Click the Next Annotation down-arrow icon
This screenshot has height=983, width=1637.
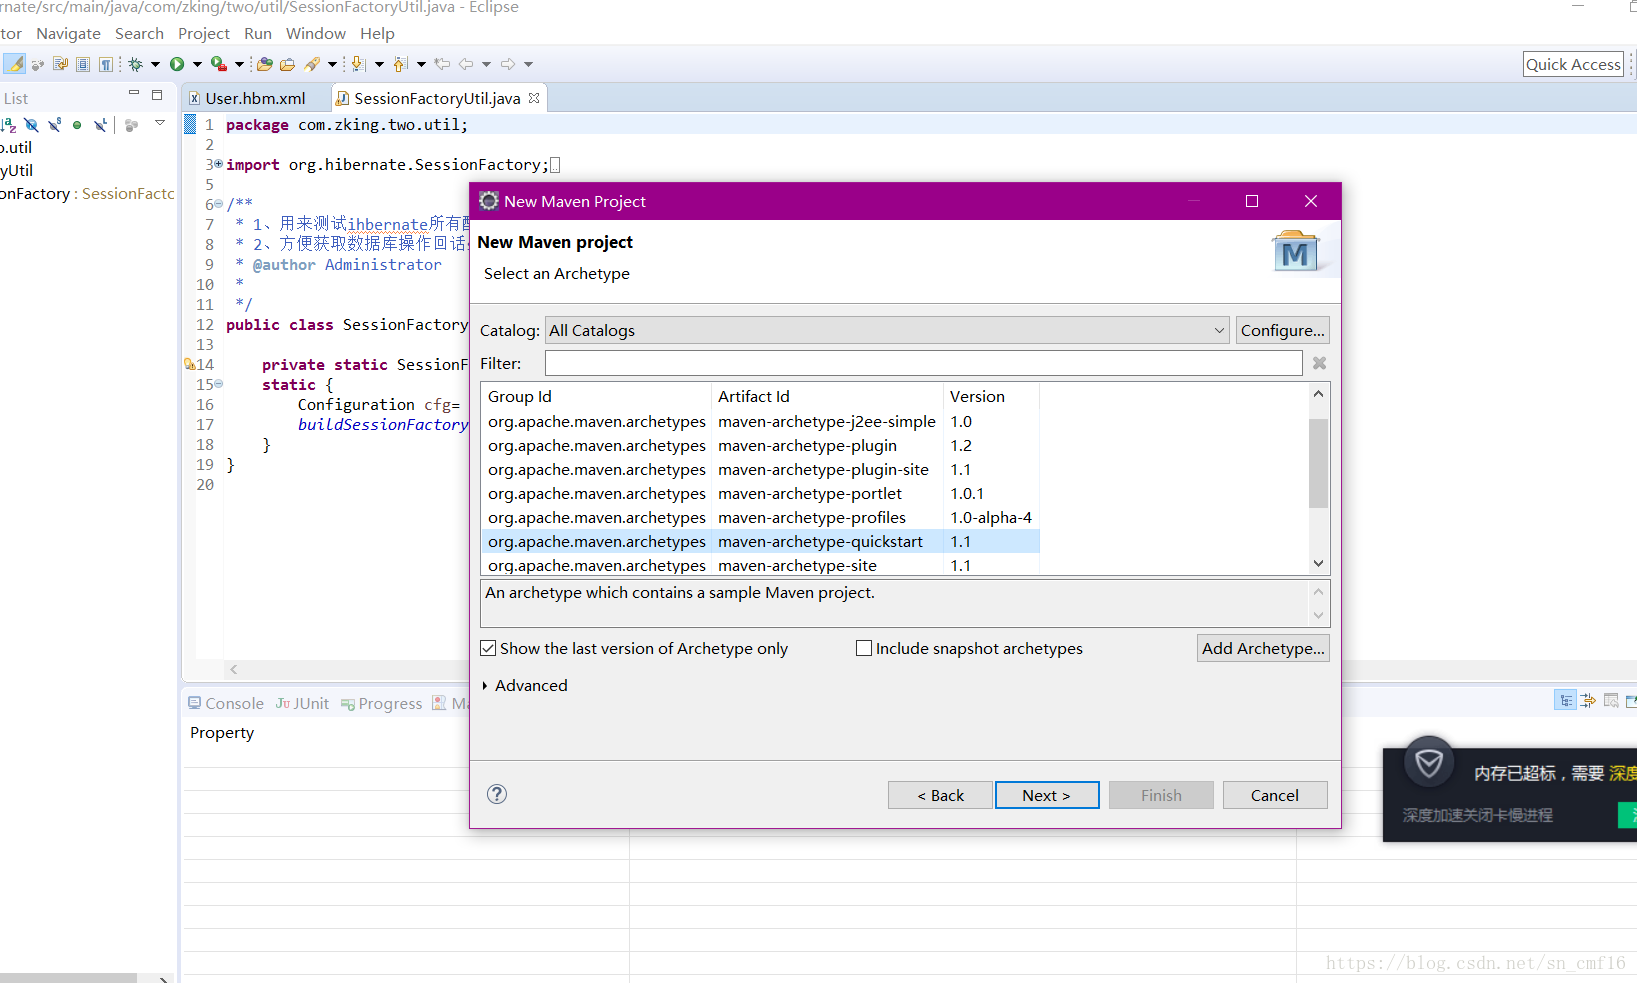coord(358,64)
